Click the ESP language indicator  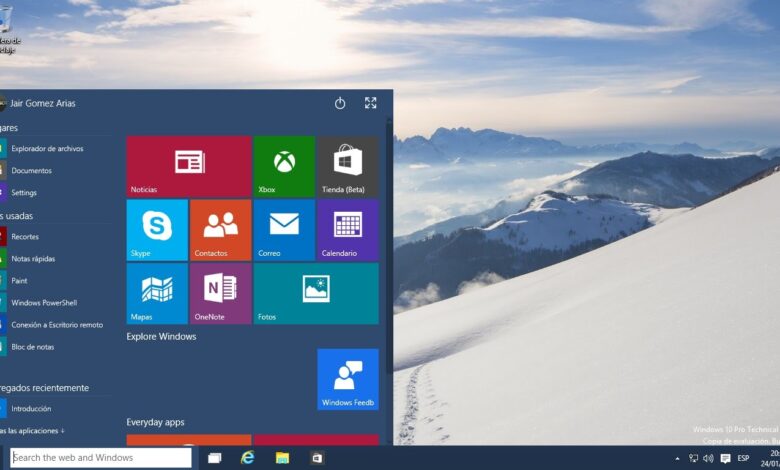pyautogui.click(x=743, y=458)
